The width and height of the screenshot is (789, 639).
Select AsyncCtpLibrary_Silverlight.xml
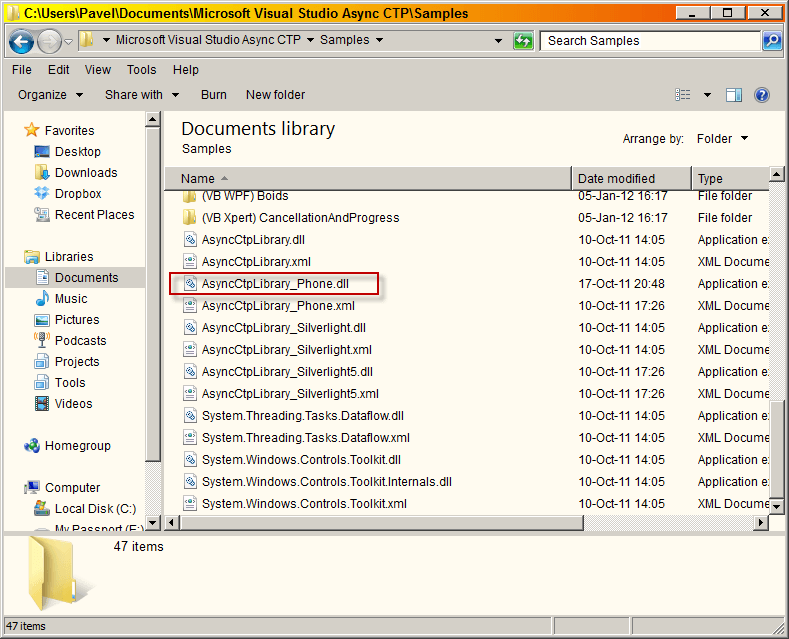(x=286, y=350)
